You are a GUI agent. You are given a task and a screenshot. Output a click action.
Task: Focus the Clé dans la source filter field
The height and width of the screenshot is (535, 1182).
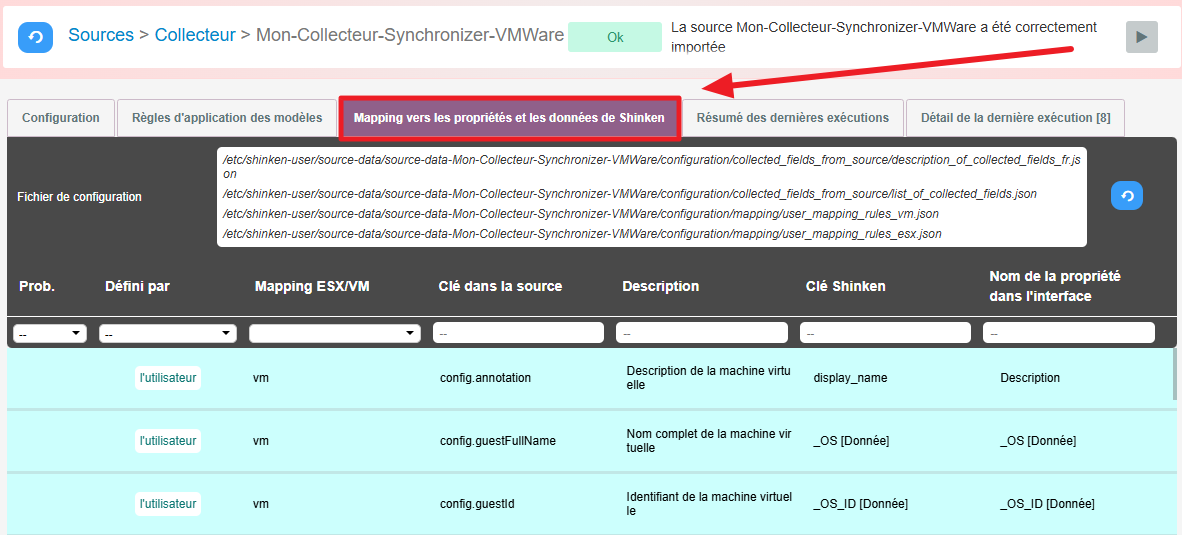pyautogui.click(x=518, y=333)
